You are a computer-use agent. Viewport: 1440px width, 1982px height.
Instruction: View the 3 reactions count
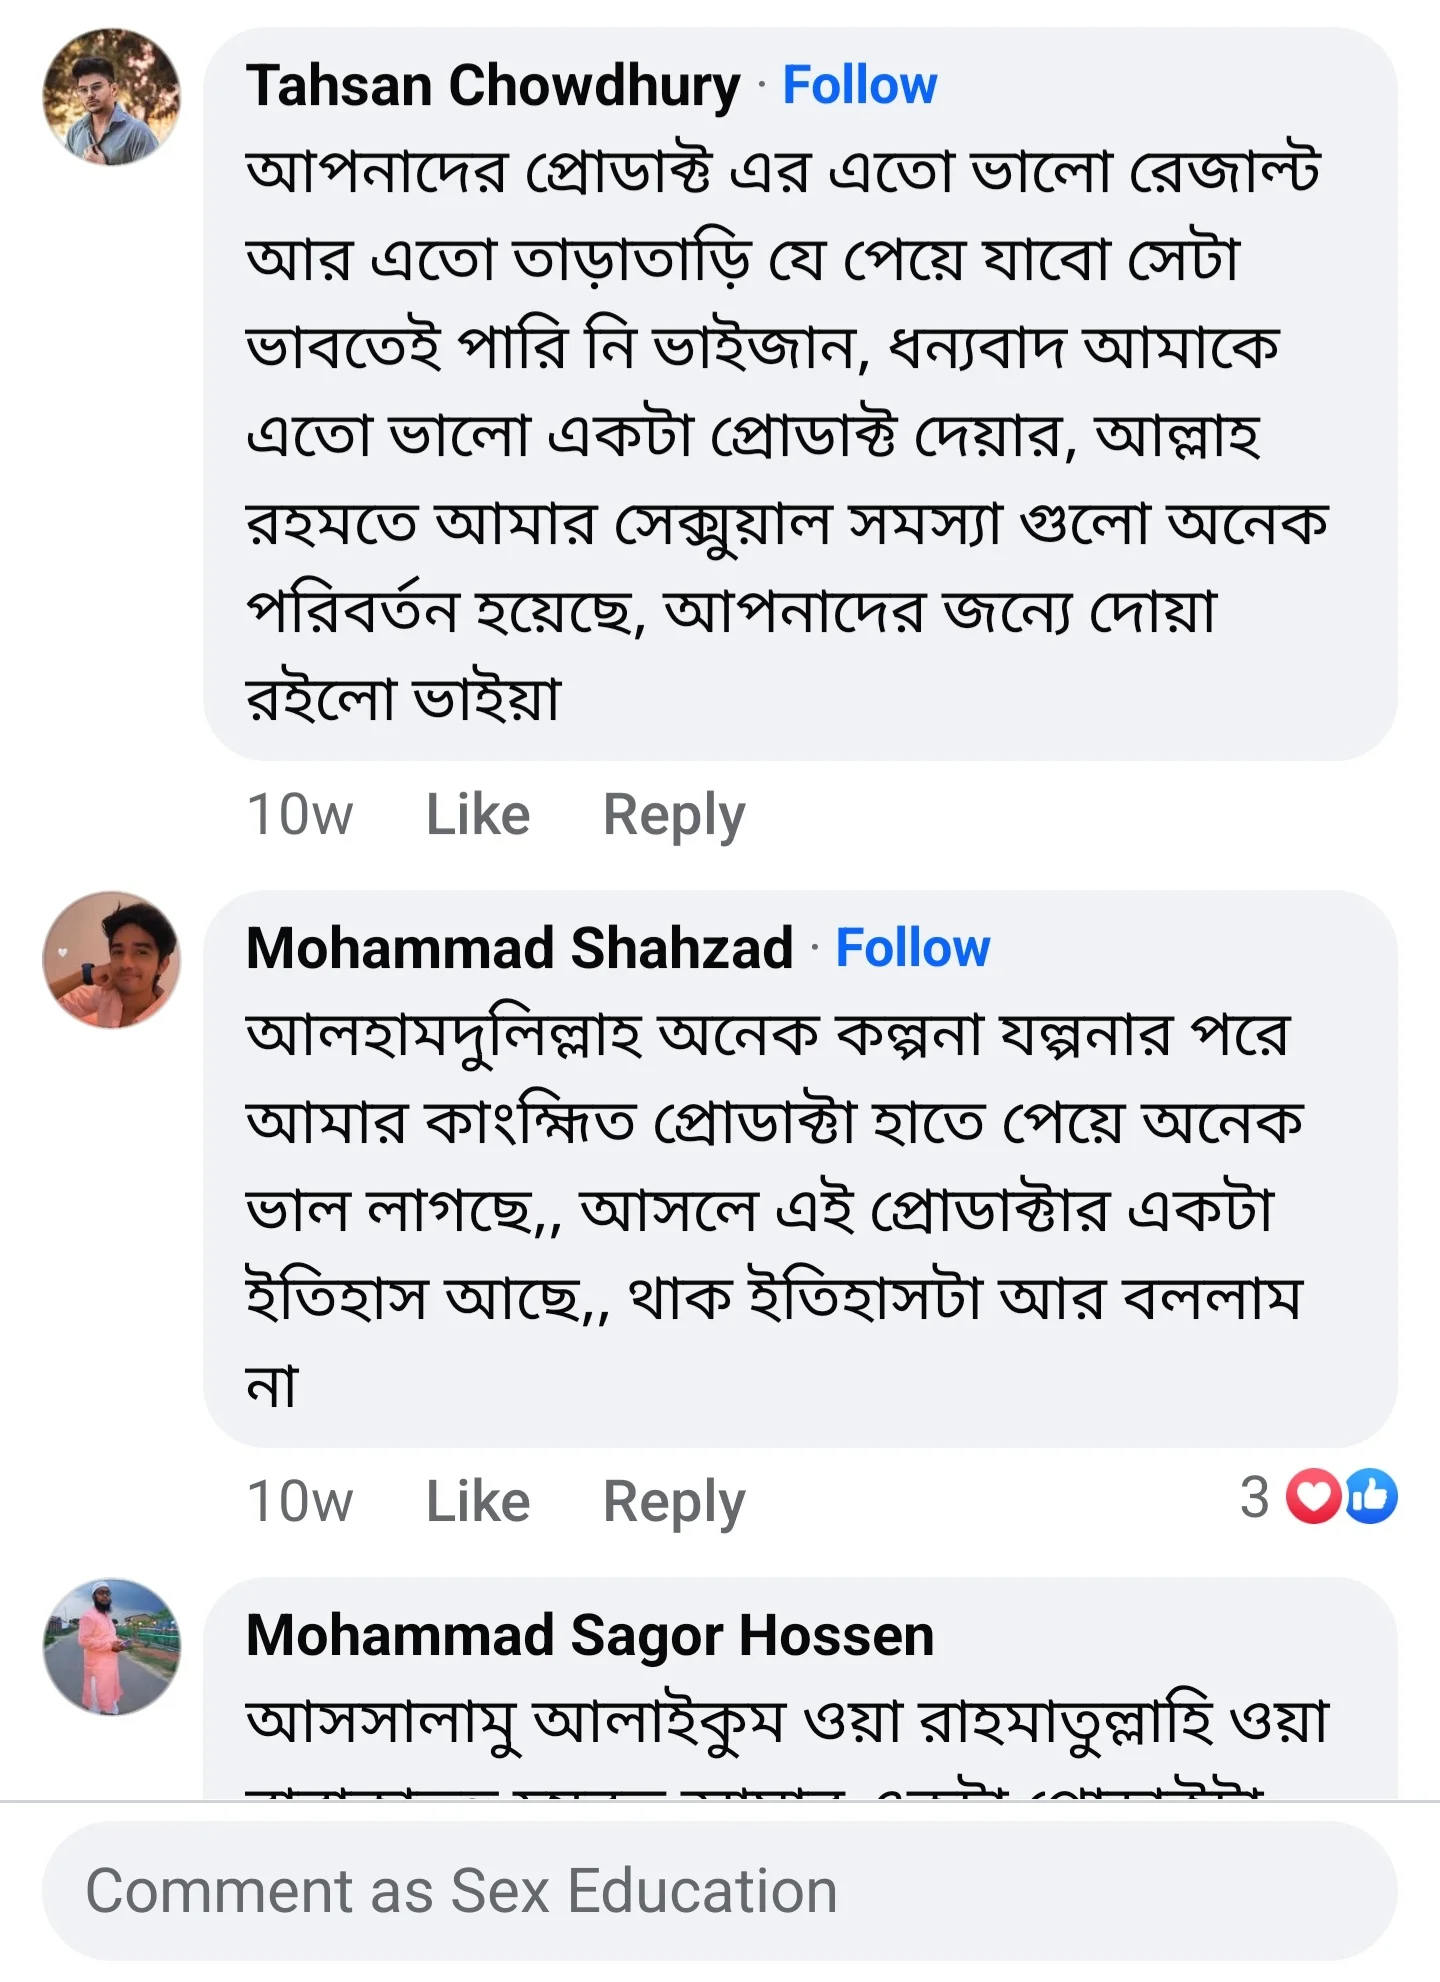(x=1254, y=1497)
